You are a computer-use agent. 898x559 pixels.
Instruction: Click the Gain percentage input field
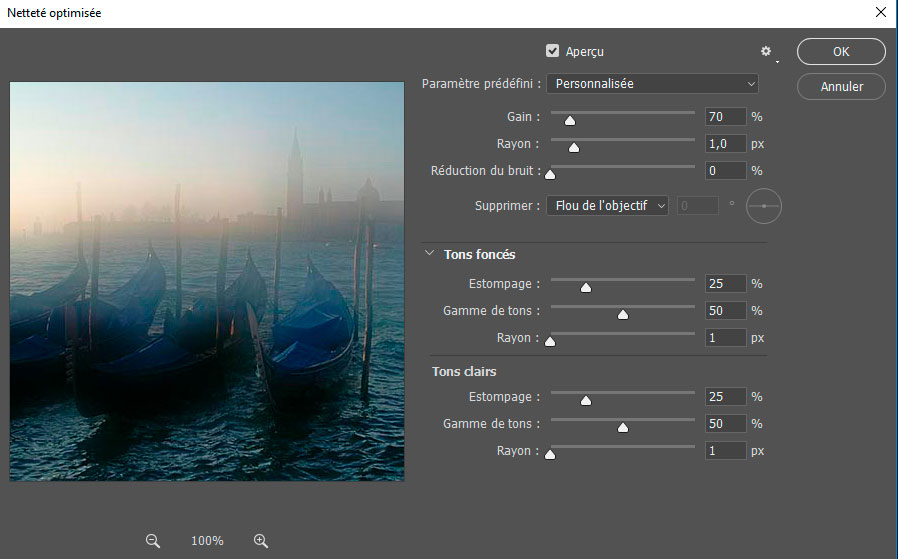pos(725,117)
